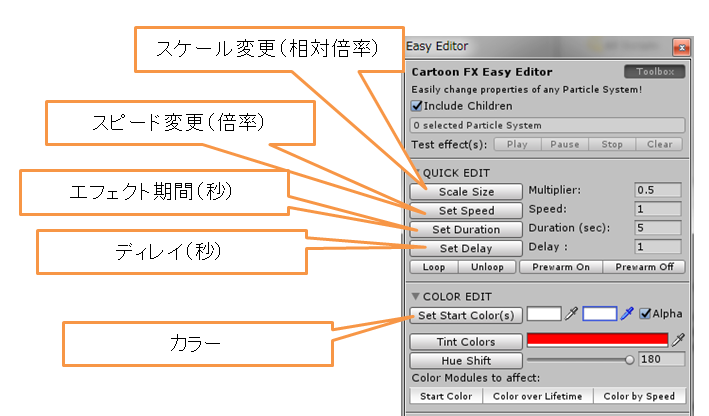Focus the Duration (sec) field
Screen dimensions: 709x416
(x=658, y=227)
